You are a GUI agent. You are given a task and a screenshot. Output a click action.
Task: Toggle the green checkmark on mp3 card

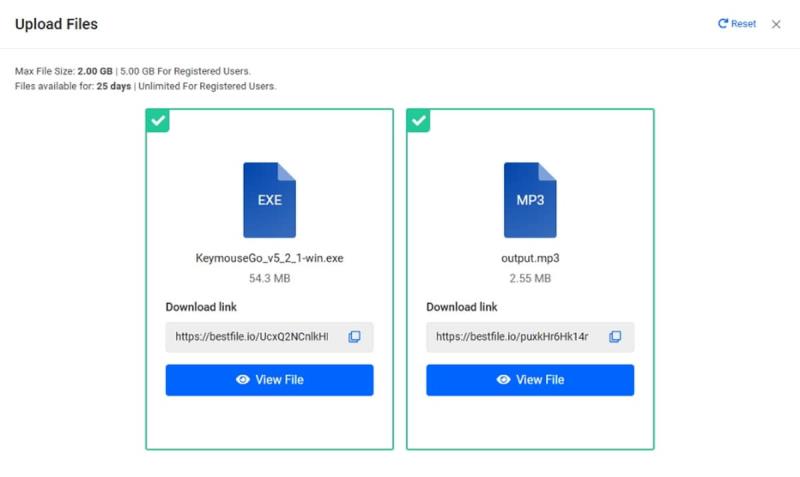click(x=418, y=120)
